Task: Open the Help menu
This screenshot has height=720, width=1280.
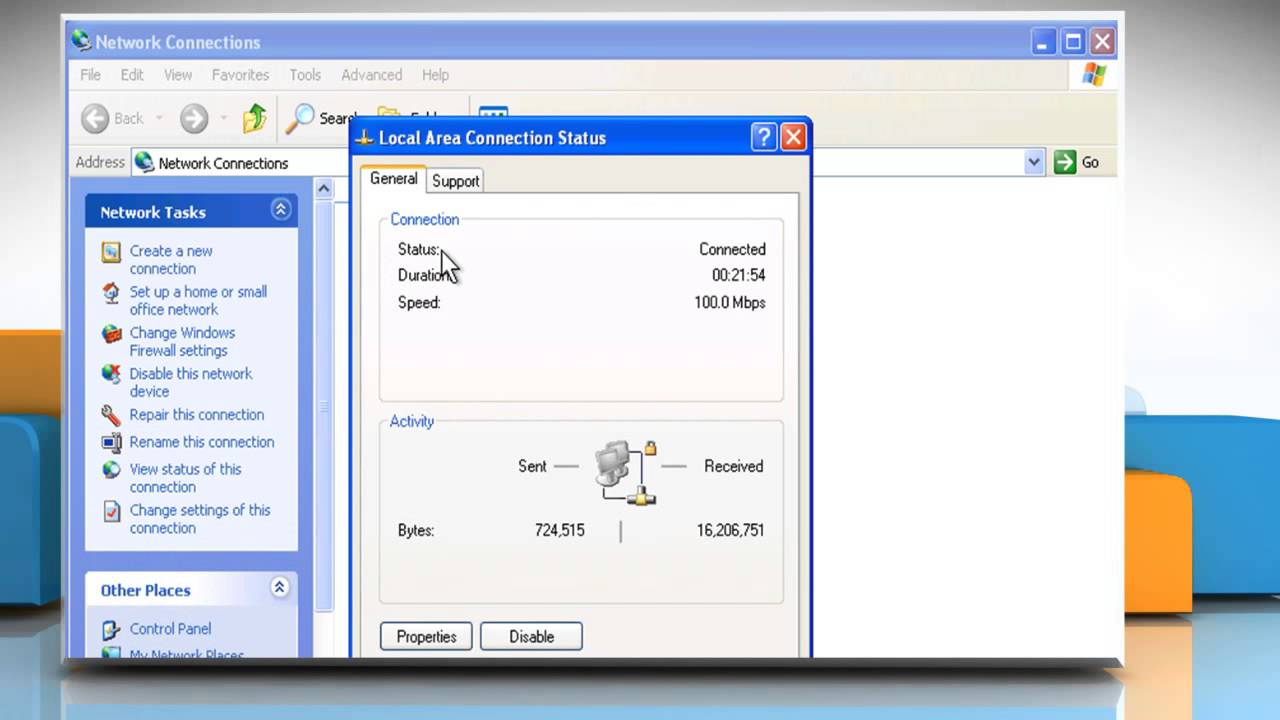Action: (x=435, y=75)
